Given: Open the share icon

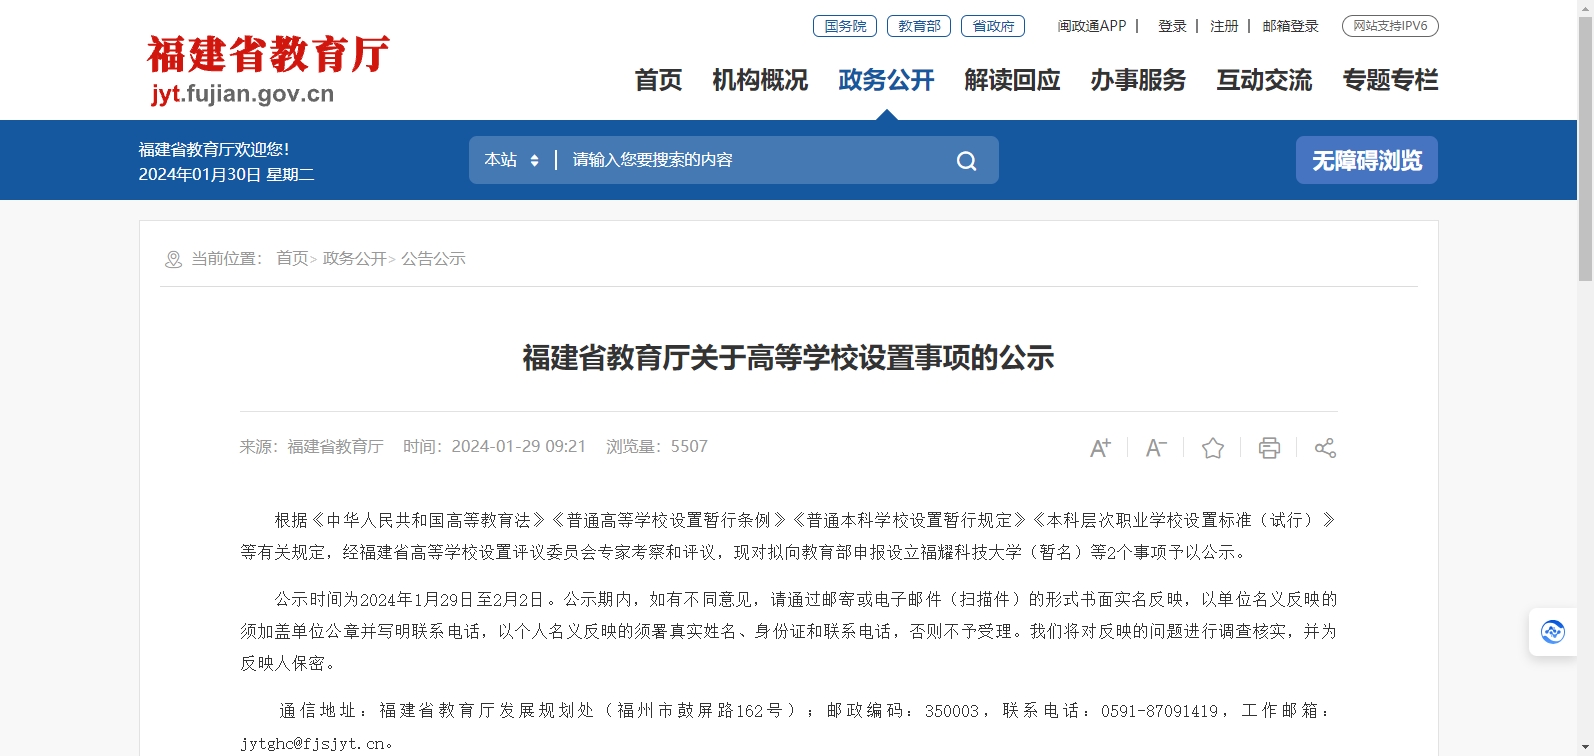Looking at the screenshot, I should coord(1325,448).
